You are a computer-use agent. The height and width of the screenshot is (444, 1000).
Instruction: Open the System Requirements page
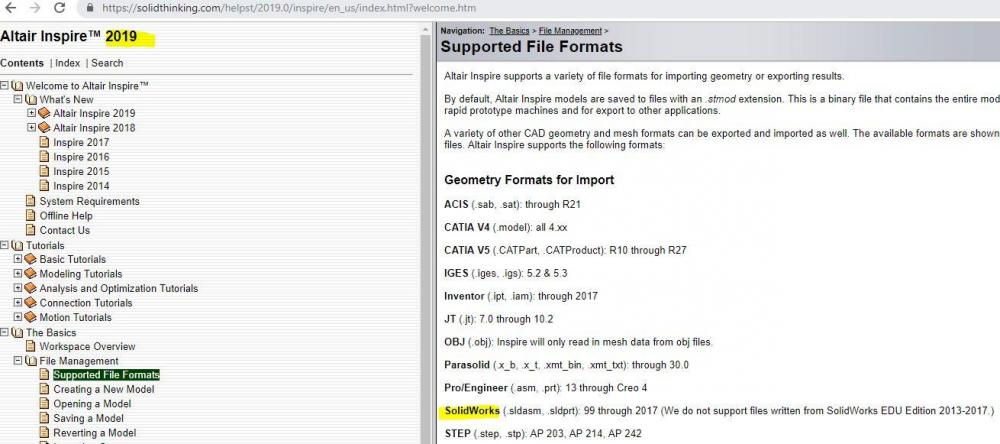(89, 201)
